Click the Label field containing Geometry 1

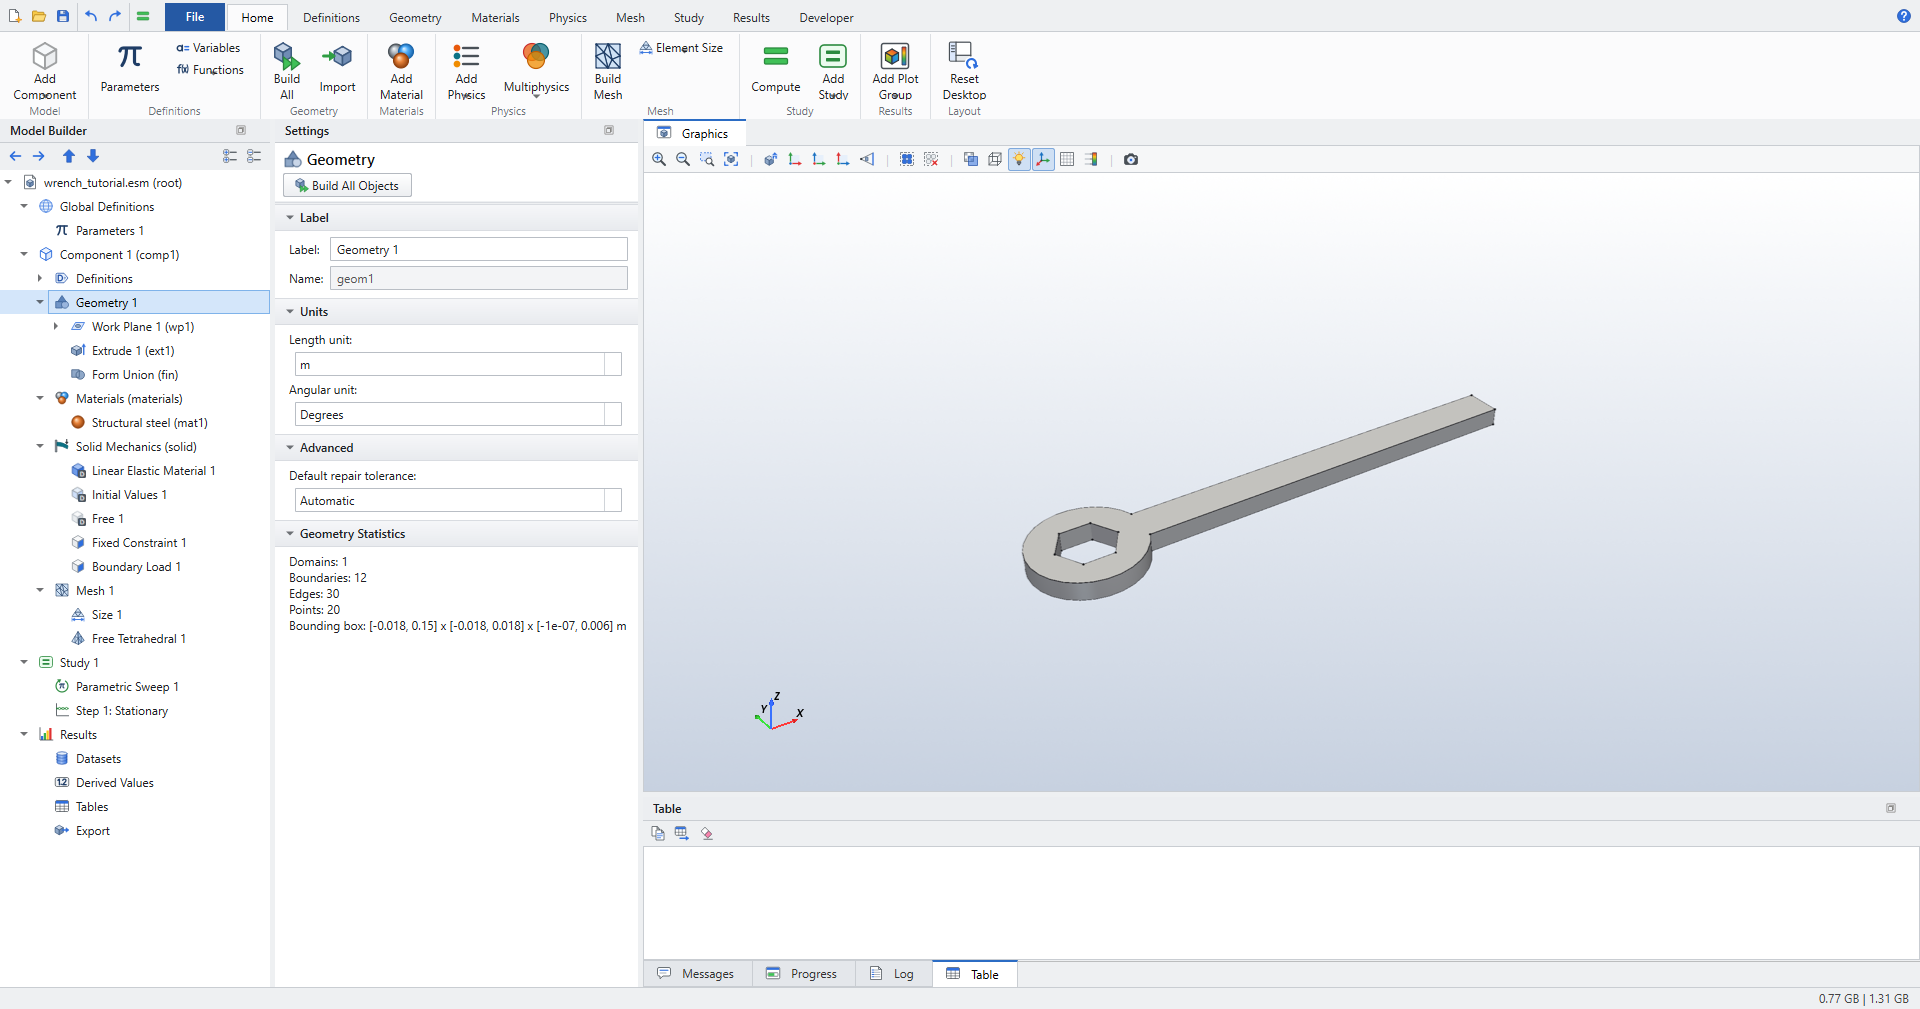coord(479,250)
